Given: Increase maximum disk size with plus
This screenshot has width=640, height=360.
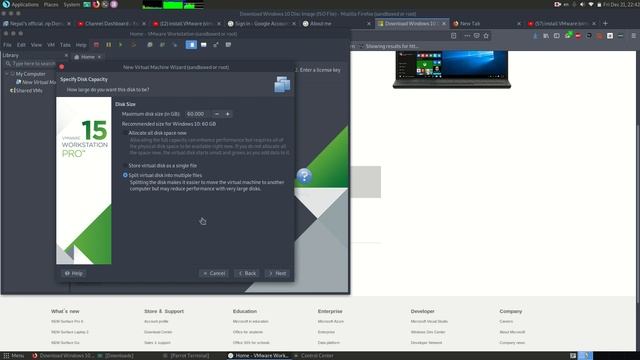Looking at the screenshot, I should pos(228,114).
